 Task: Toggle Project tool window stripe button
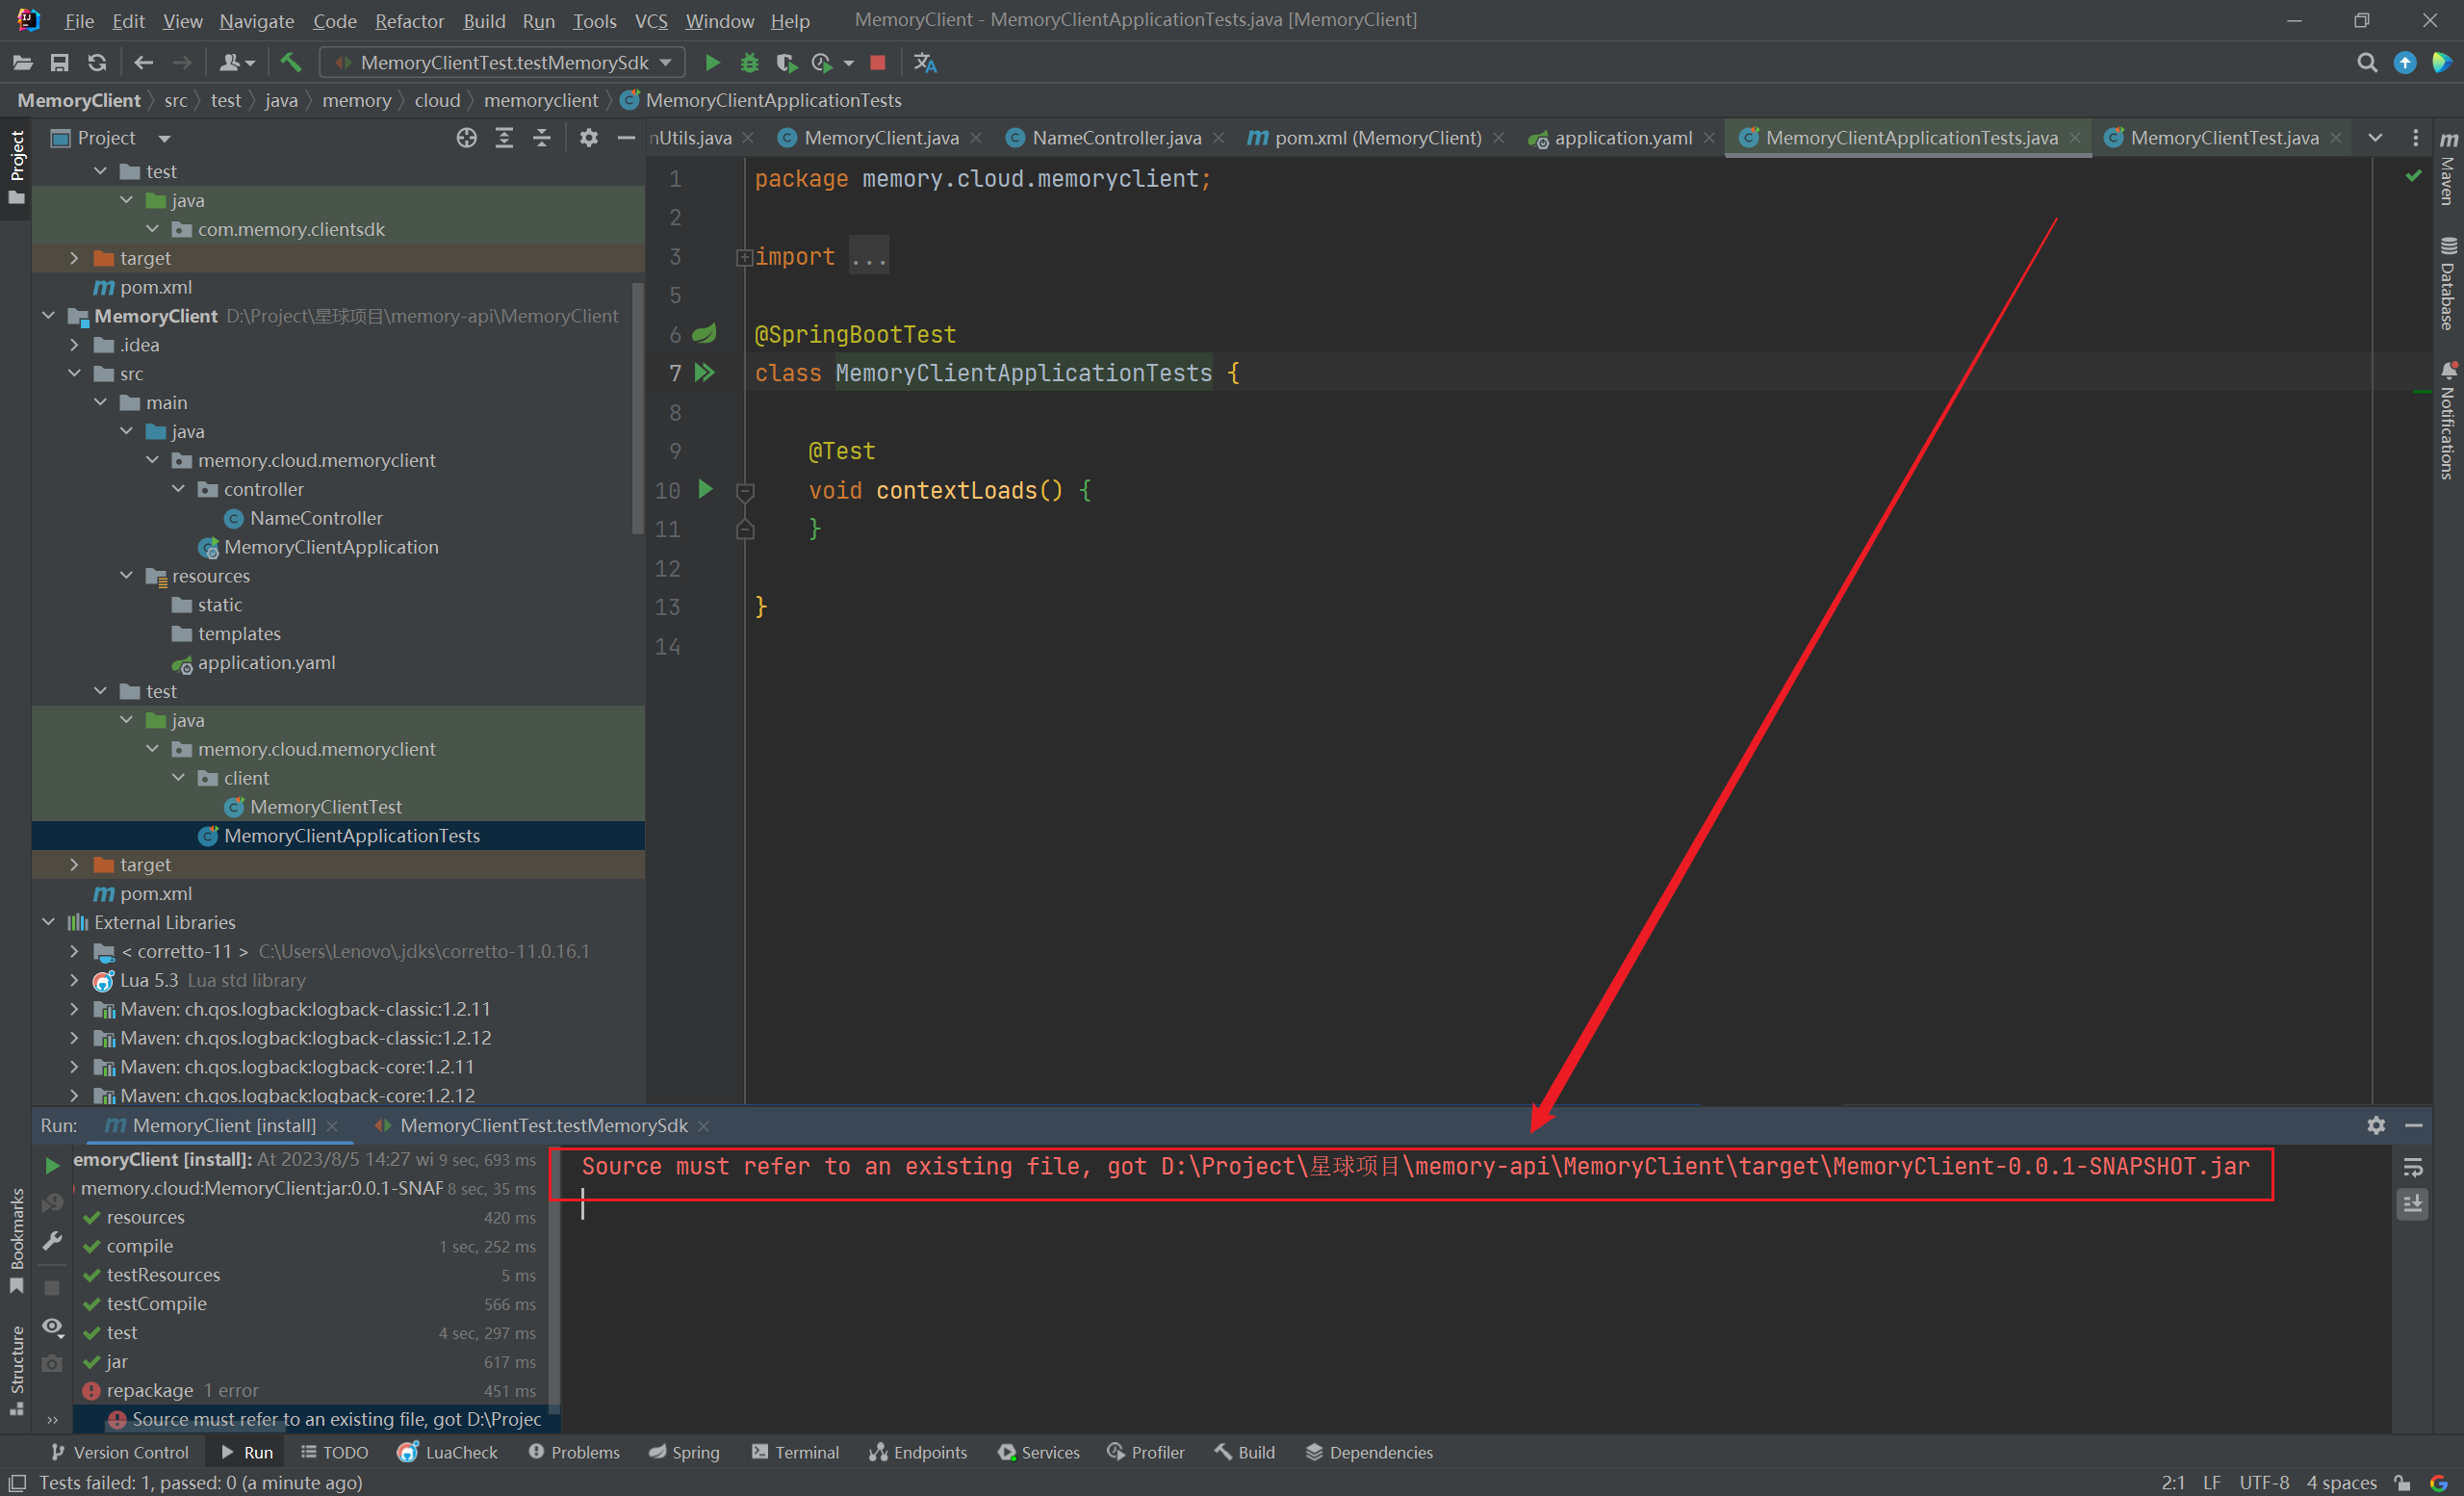16,167
